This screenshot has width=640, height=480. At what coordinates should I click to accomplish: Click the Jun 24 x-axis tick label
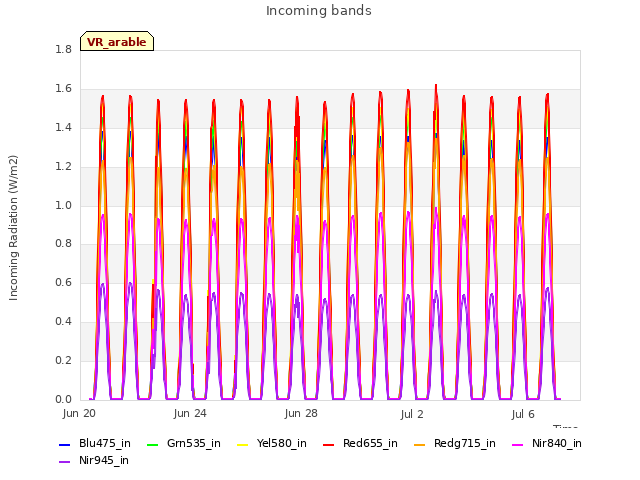point(190,413)
